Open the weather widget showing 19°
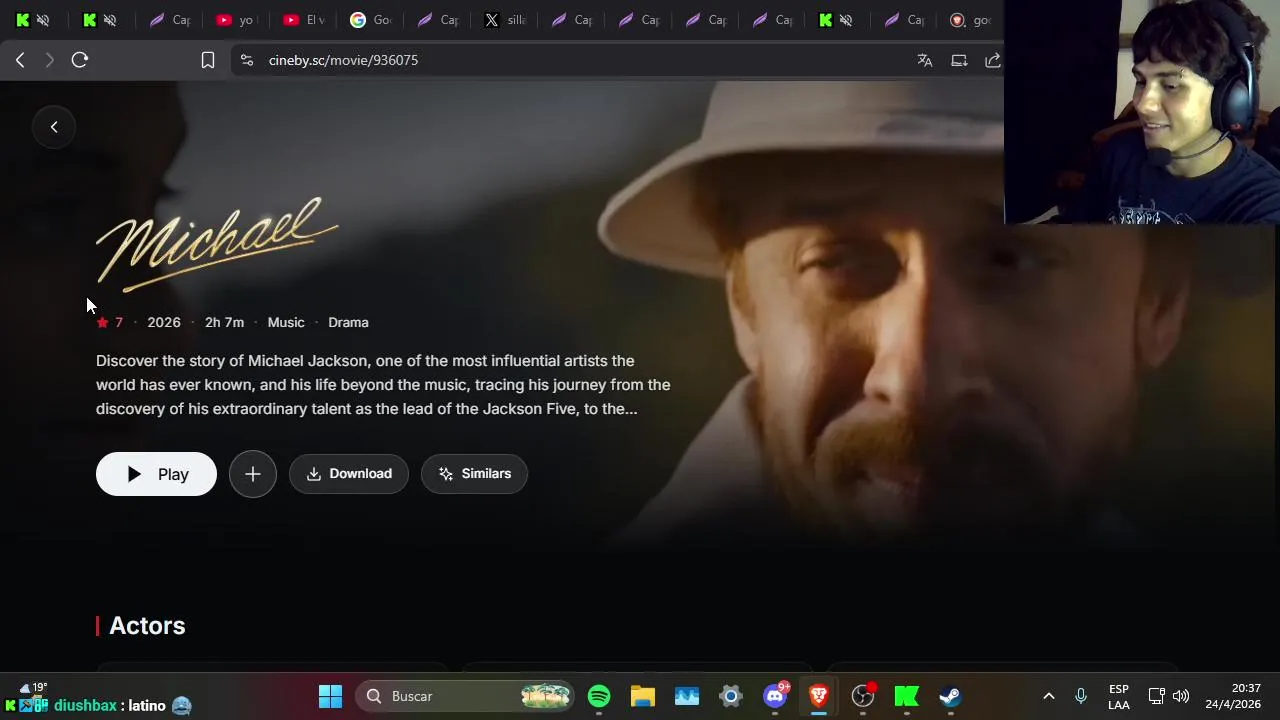The image size is (1280, 720). [x=32, y=687]
